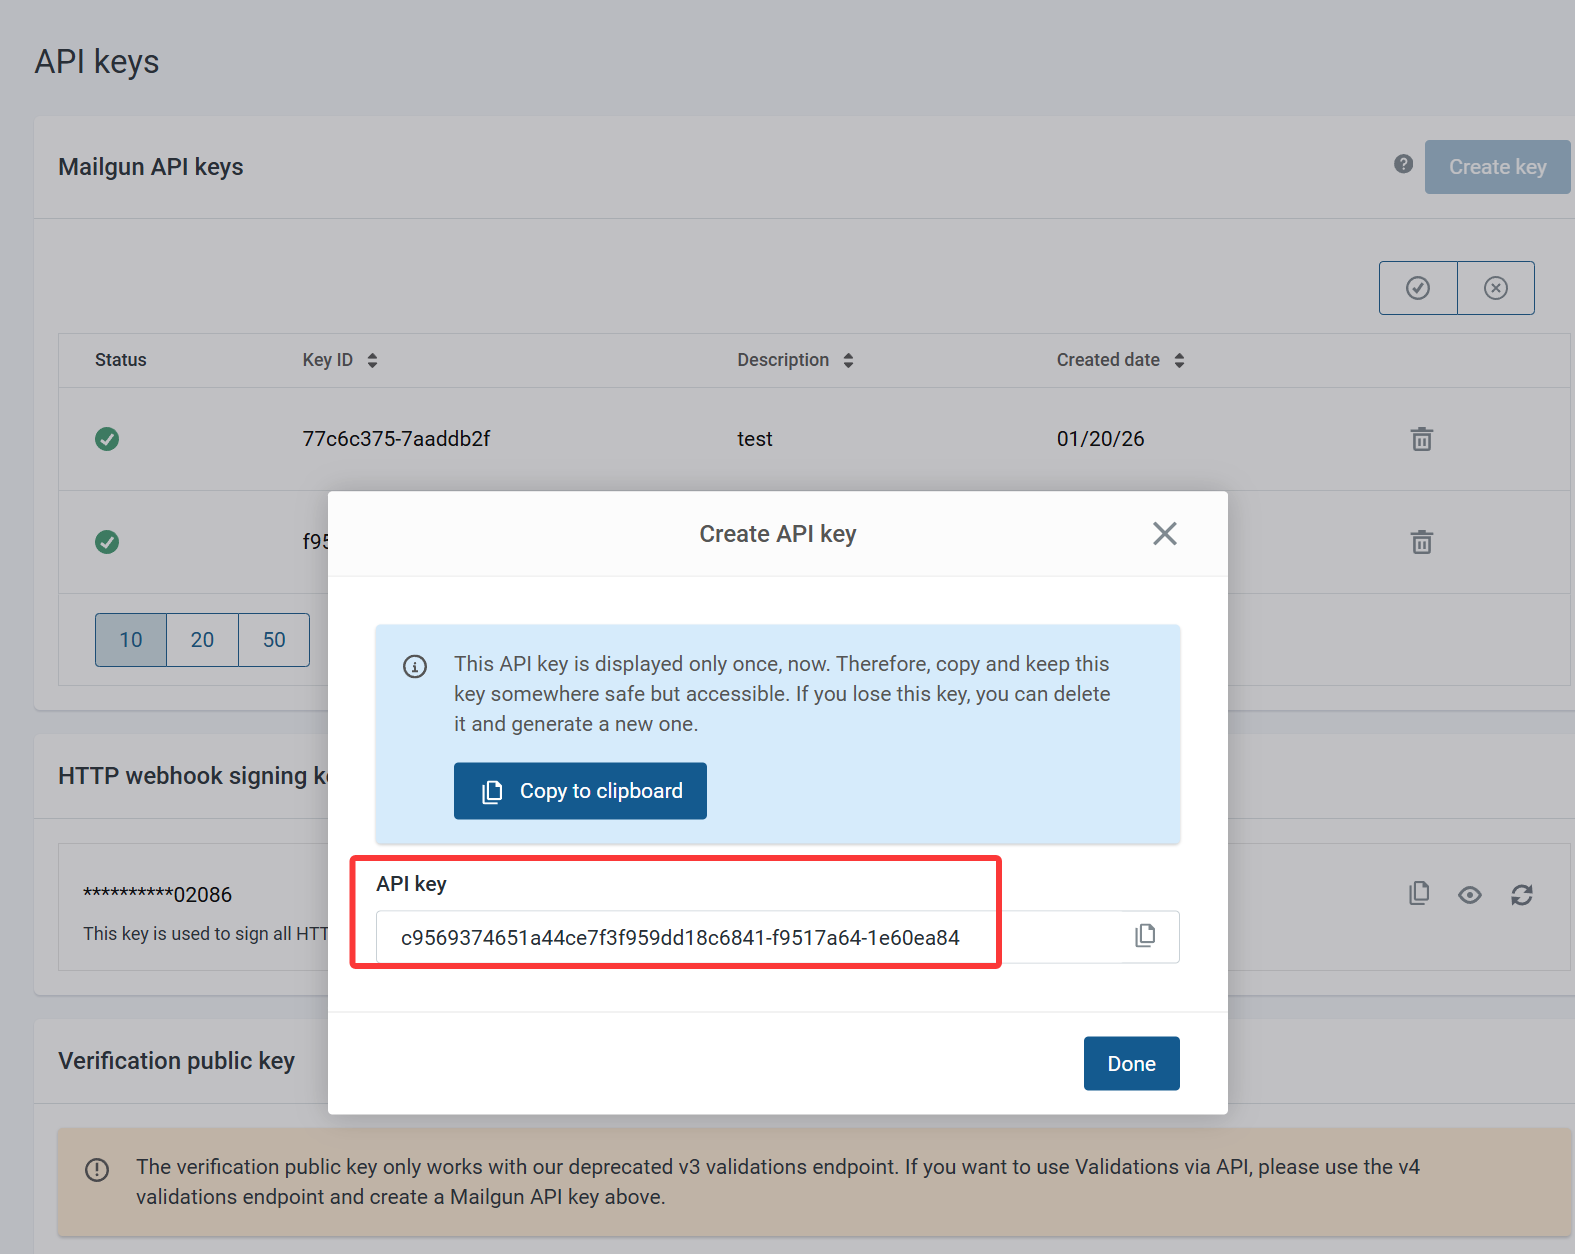The height and width of the screenshot is (1254, 1575).
Task: Regenerate the webhook signing key
Action: pyautogui.click(x=1521, y=894)
